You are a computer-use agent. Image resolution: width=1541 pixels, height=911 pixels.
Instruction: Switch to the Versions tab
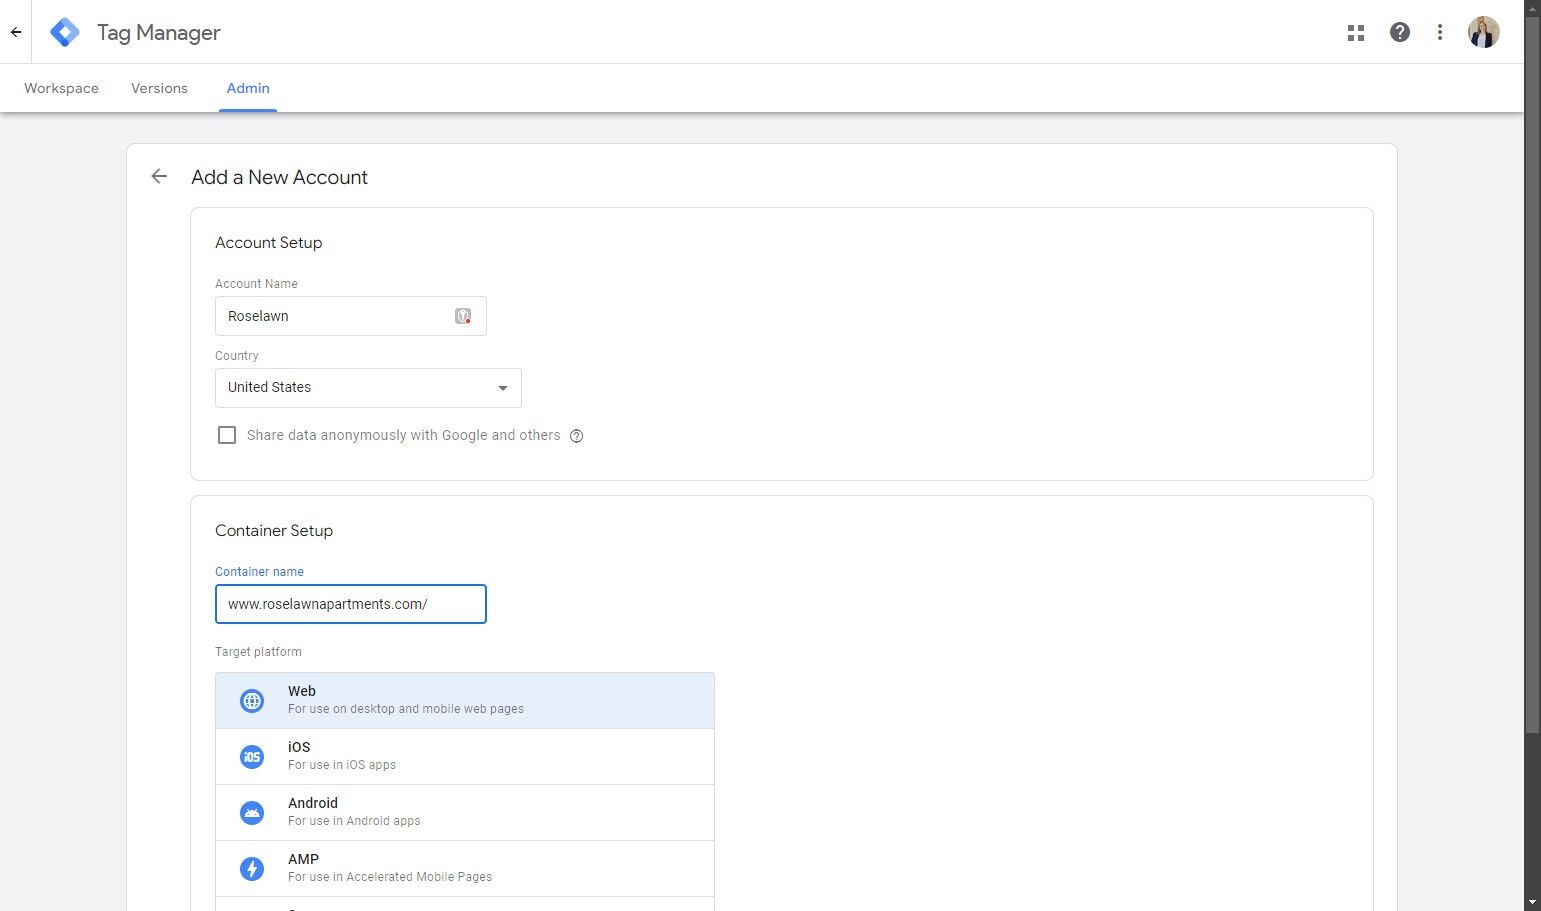pyautogui.click(x=159, y=88)
